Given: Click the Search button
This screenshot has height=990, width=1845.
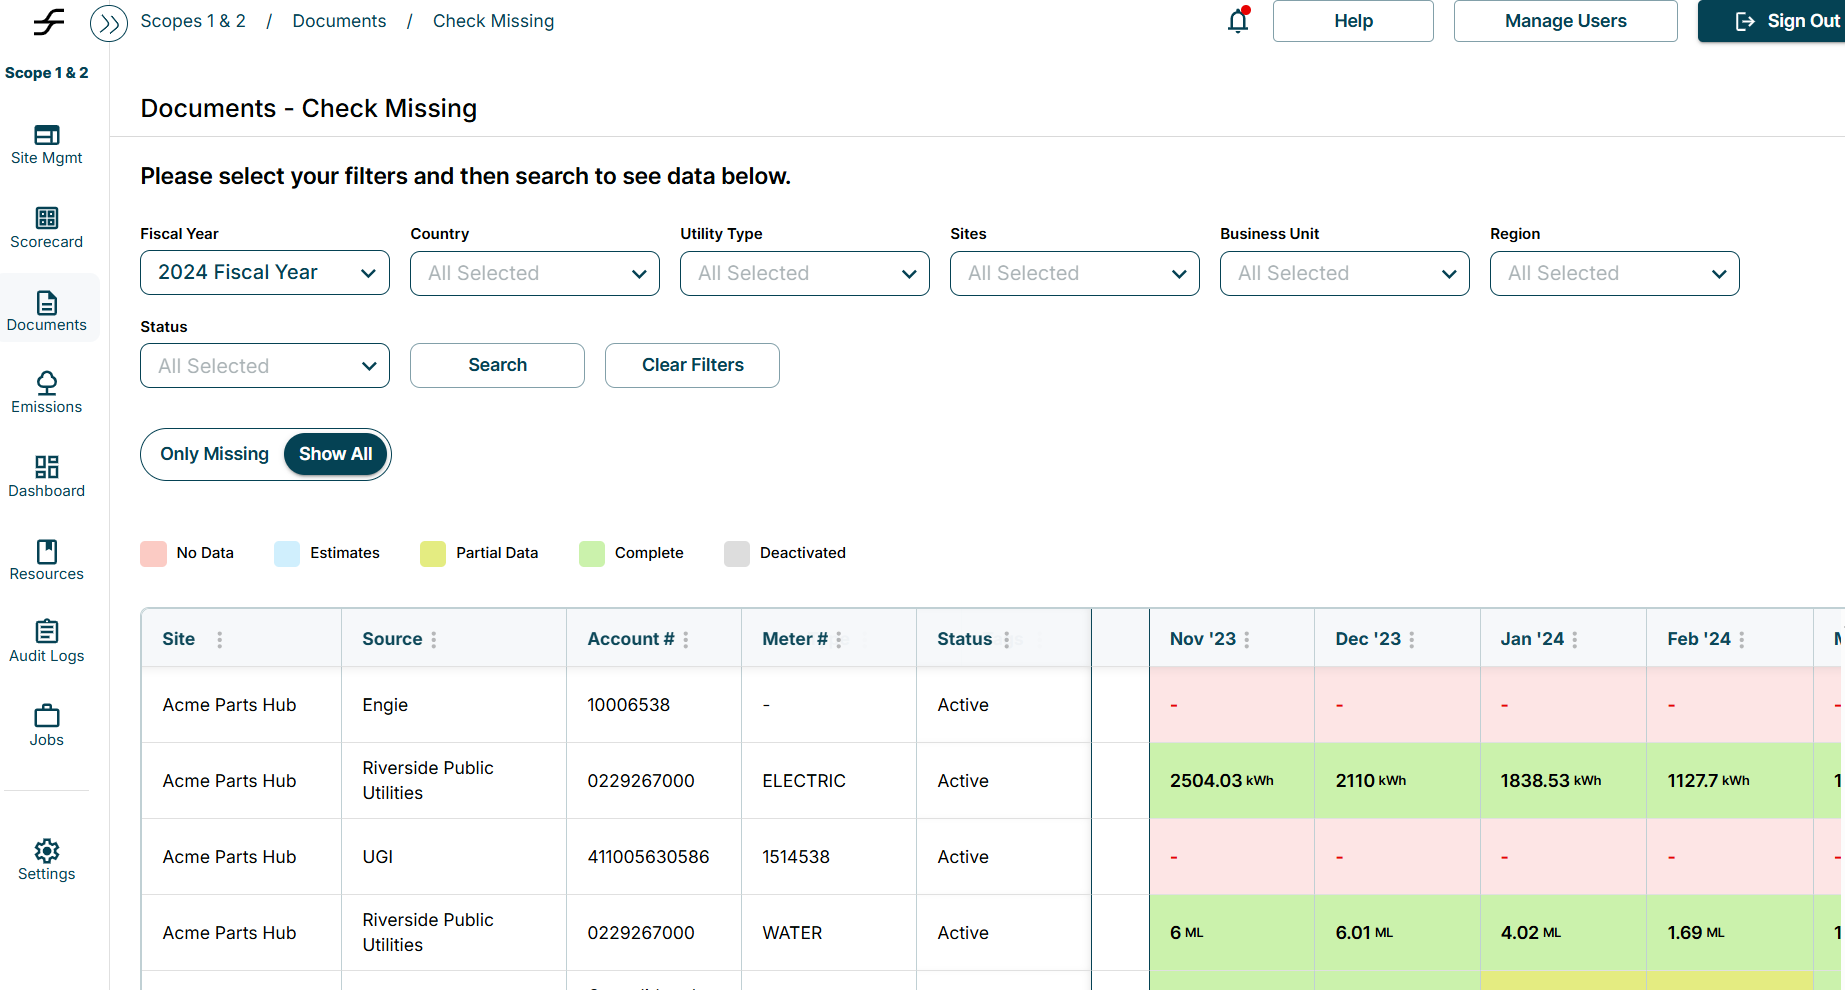Looking at the screenshot, I should (x=497, y=366).
